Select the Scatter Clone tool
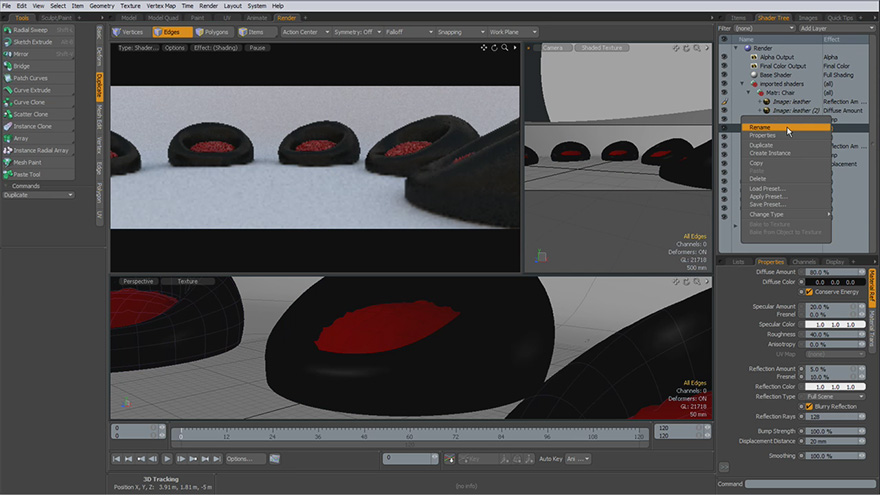 pos(38,114)
